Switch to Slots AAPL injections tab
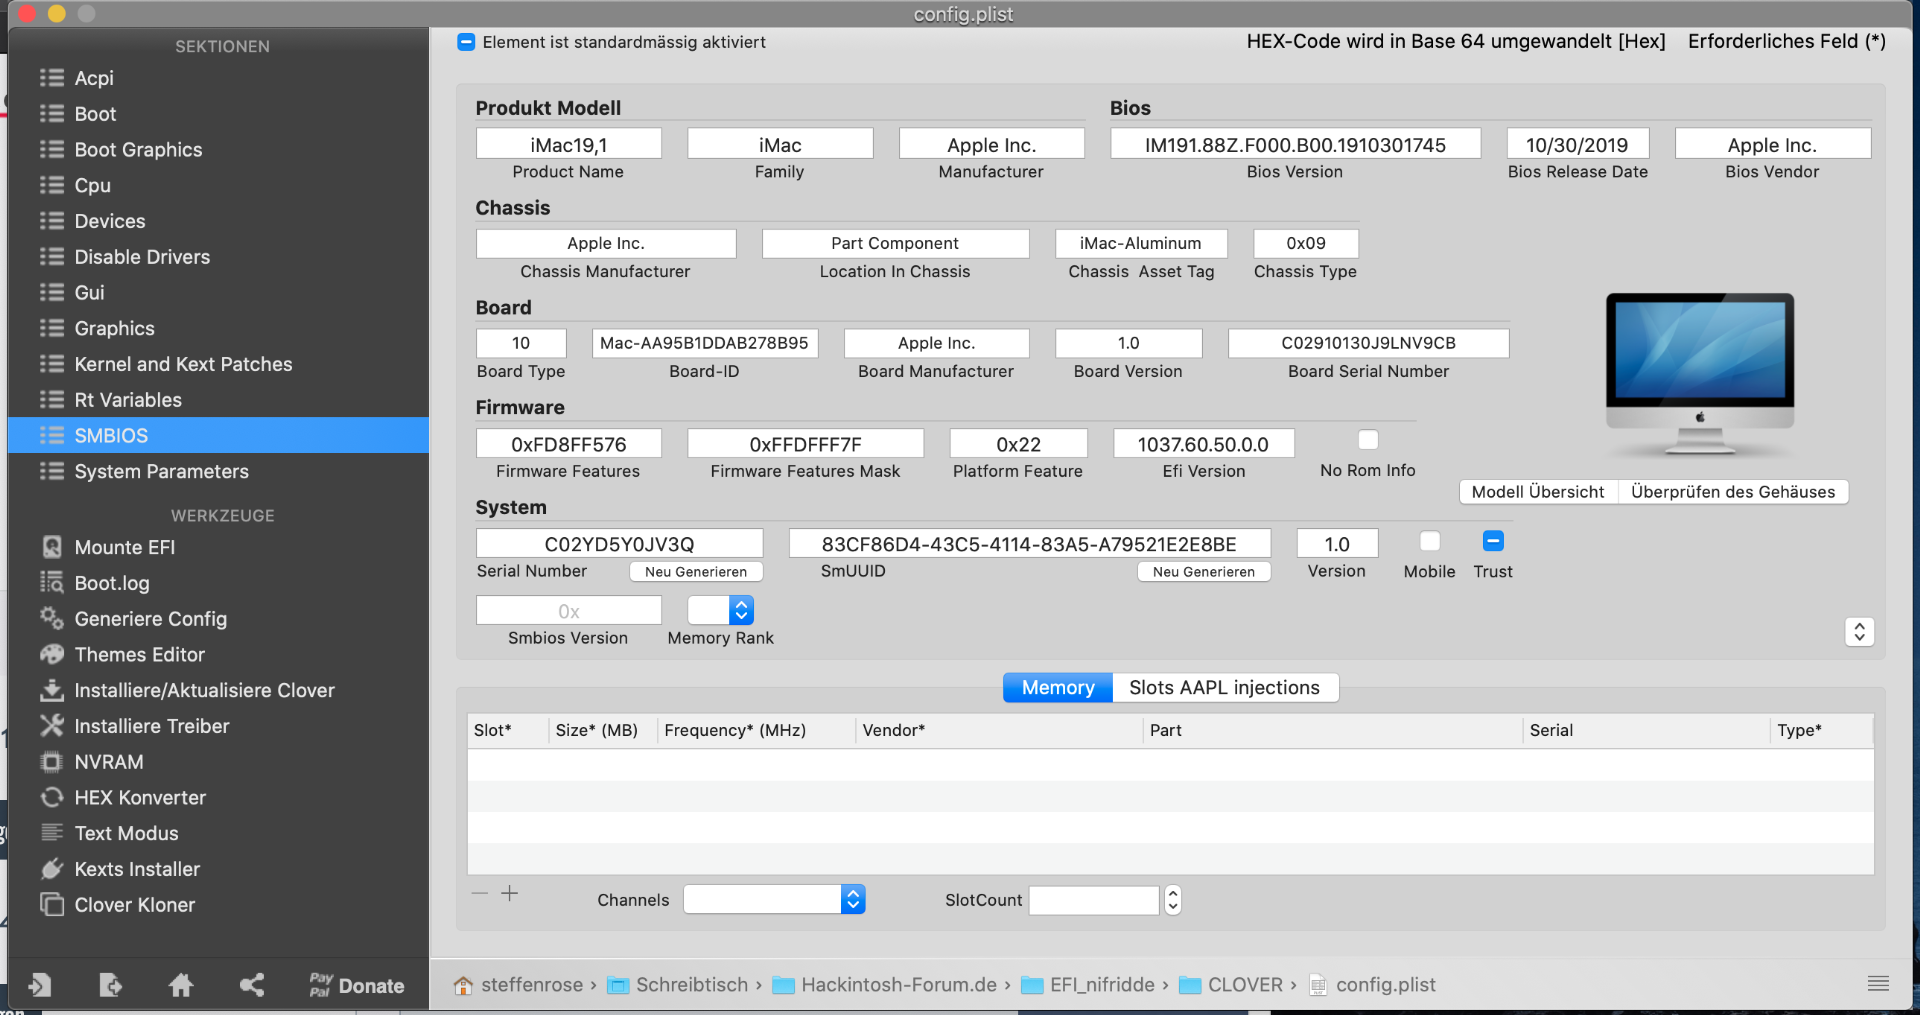This screenshot has height=1015, width=1920. 1225,688
